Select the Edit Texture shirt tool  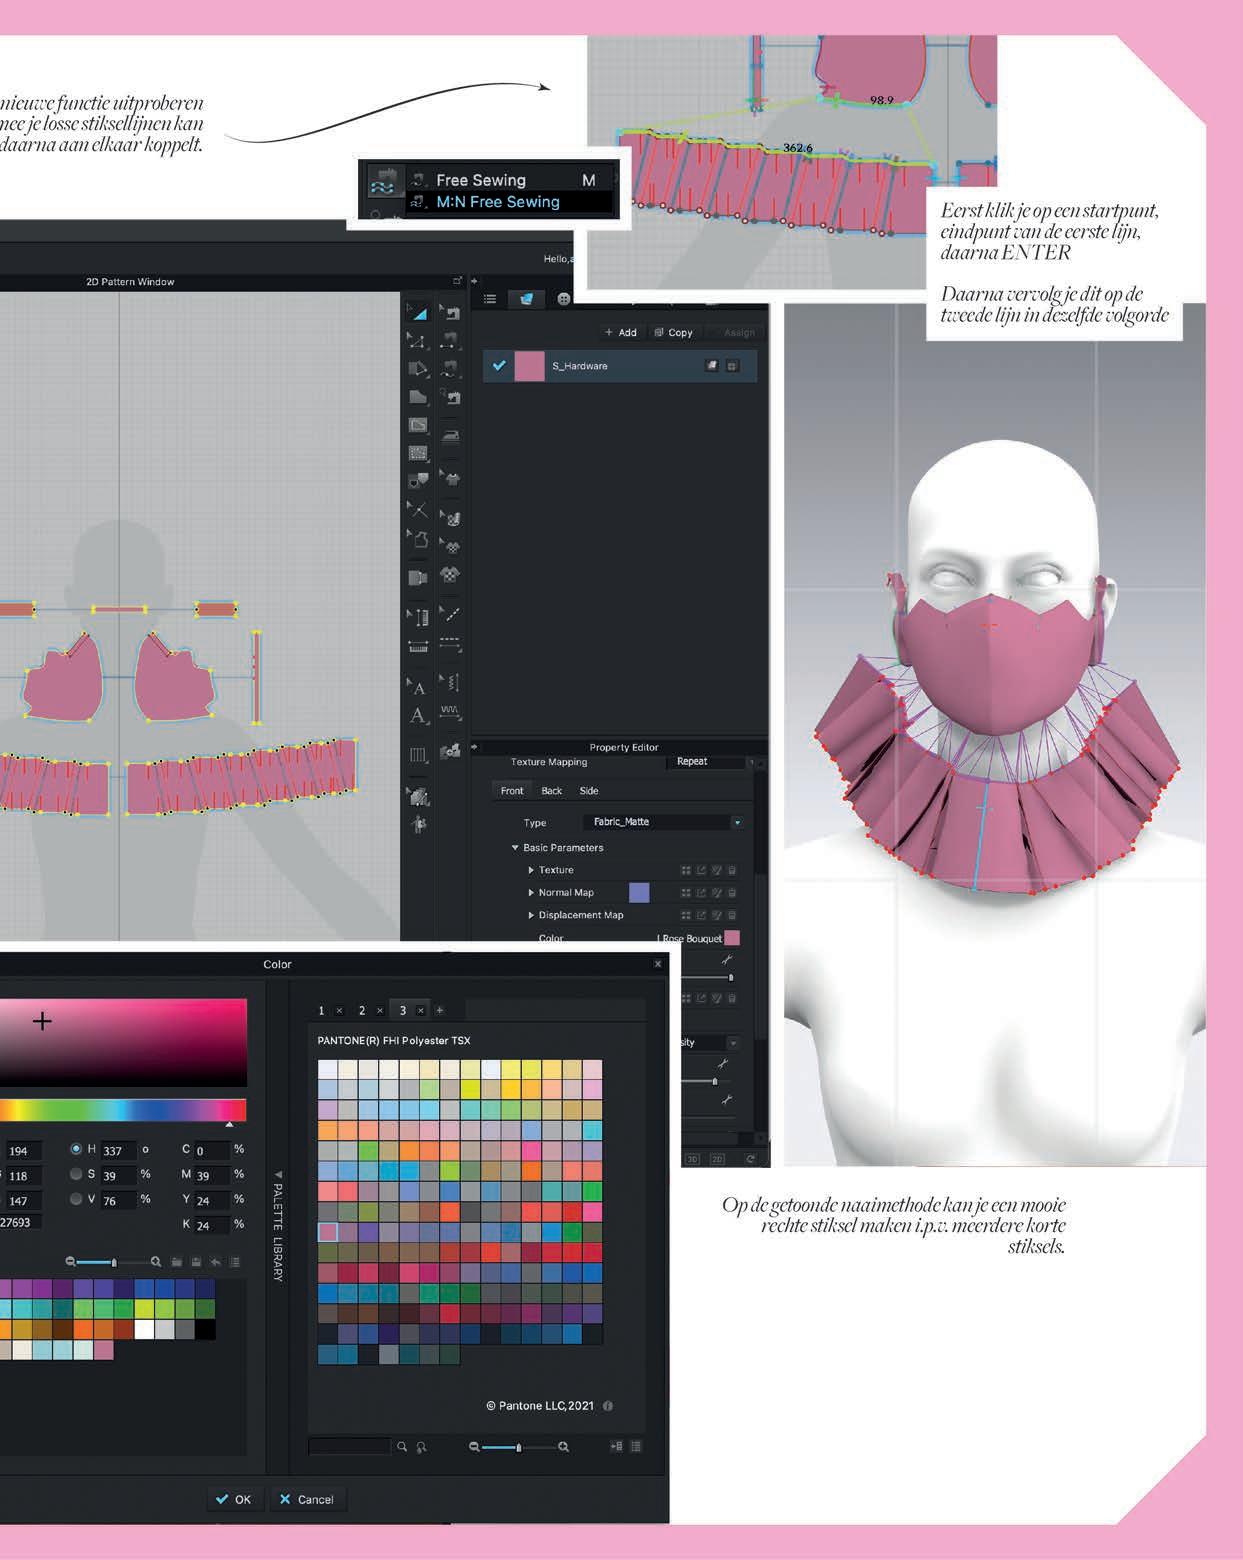[x=450, y=478]
